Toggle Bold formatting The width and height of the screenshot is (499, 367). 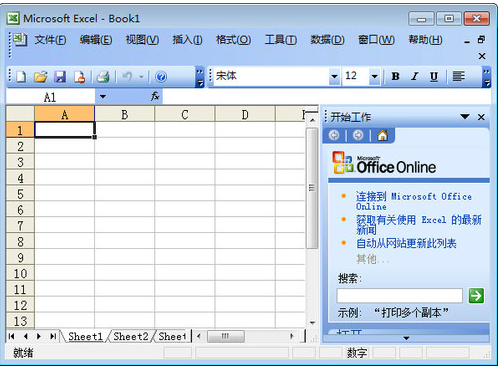pyautogui.click(x=396, y=76)
